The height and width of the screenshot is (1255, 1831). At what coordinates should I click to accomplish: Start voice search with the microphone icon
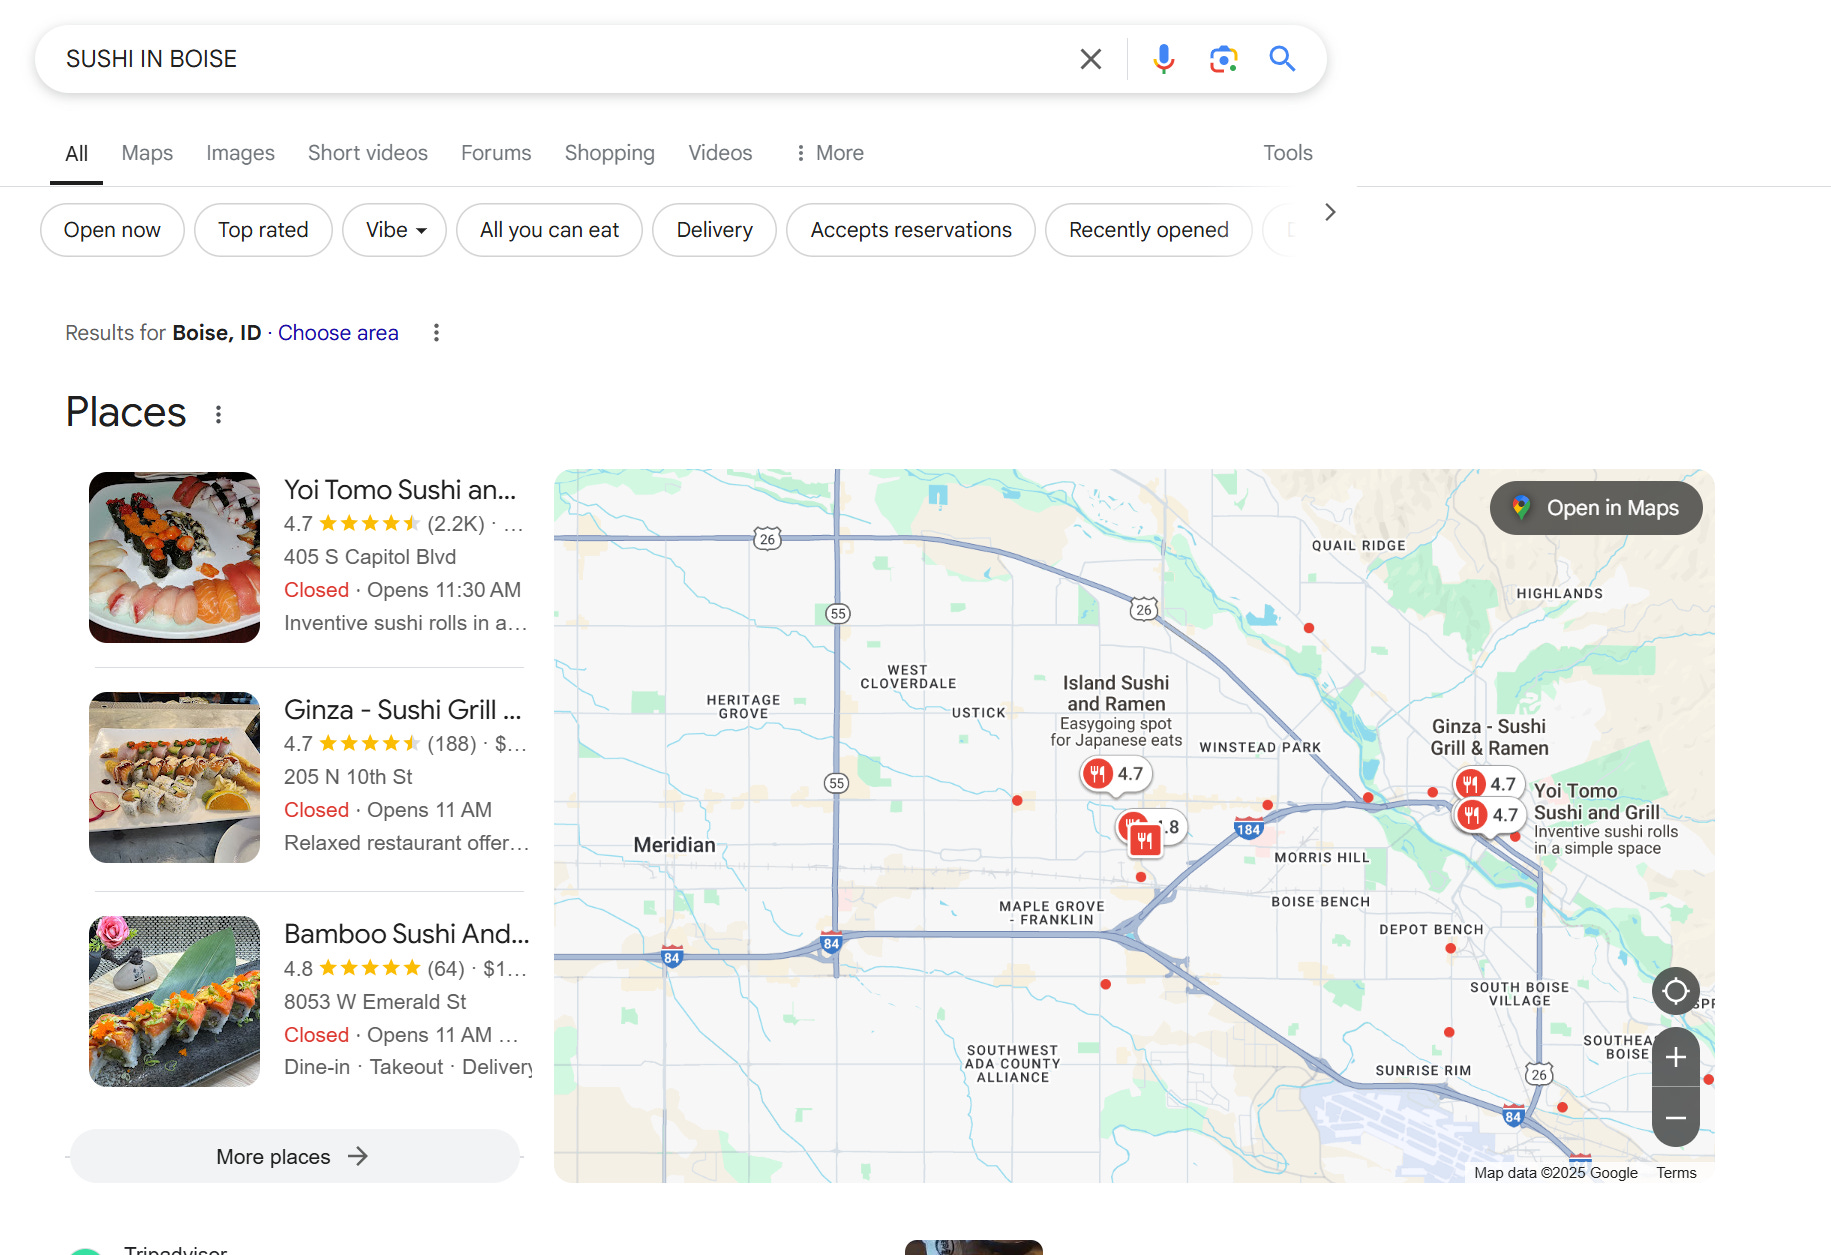(1163, 59)
